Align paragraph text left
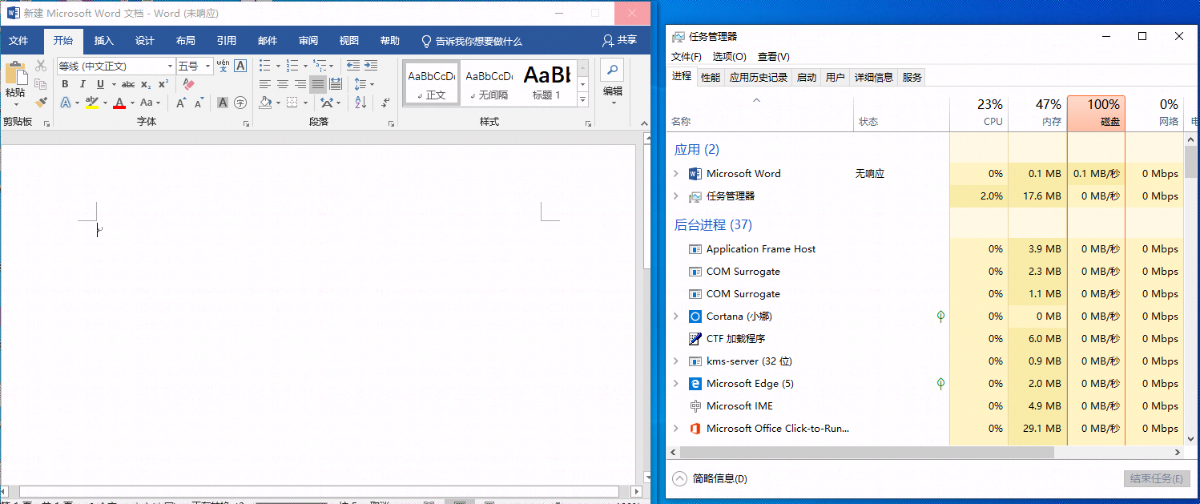1200x504 pixels. (x=265, y=84)
